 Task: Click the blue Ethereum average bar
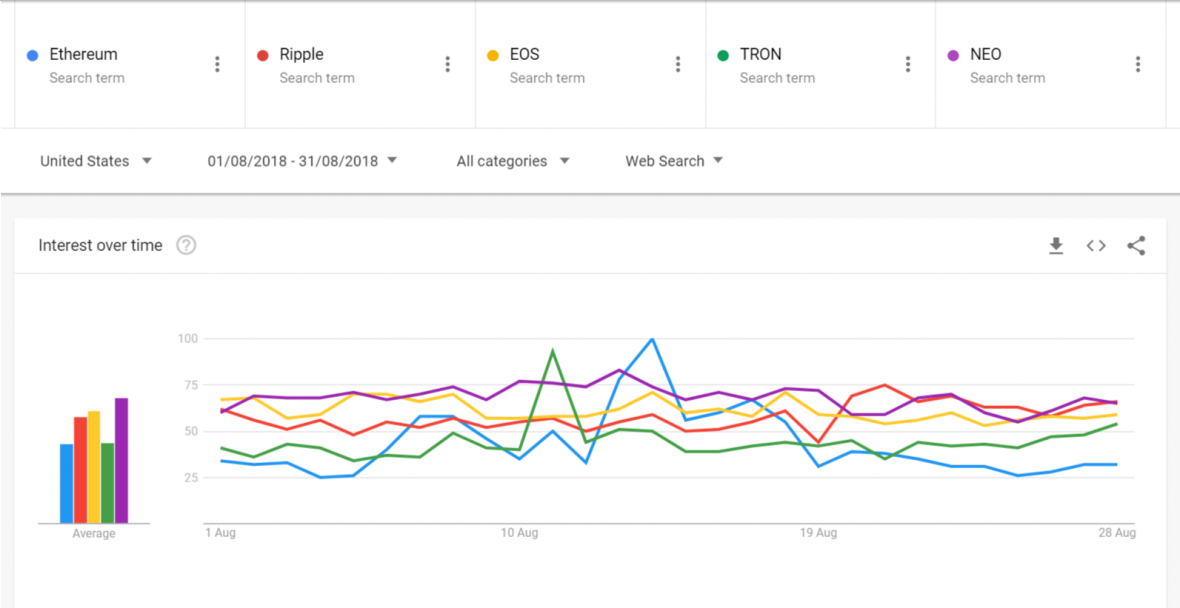pos(66,484)
